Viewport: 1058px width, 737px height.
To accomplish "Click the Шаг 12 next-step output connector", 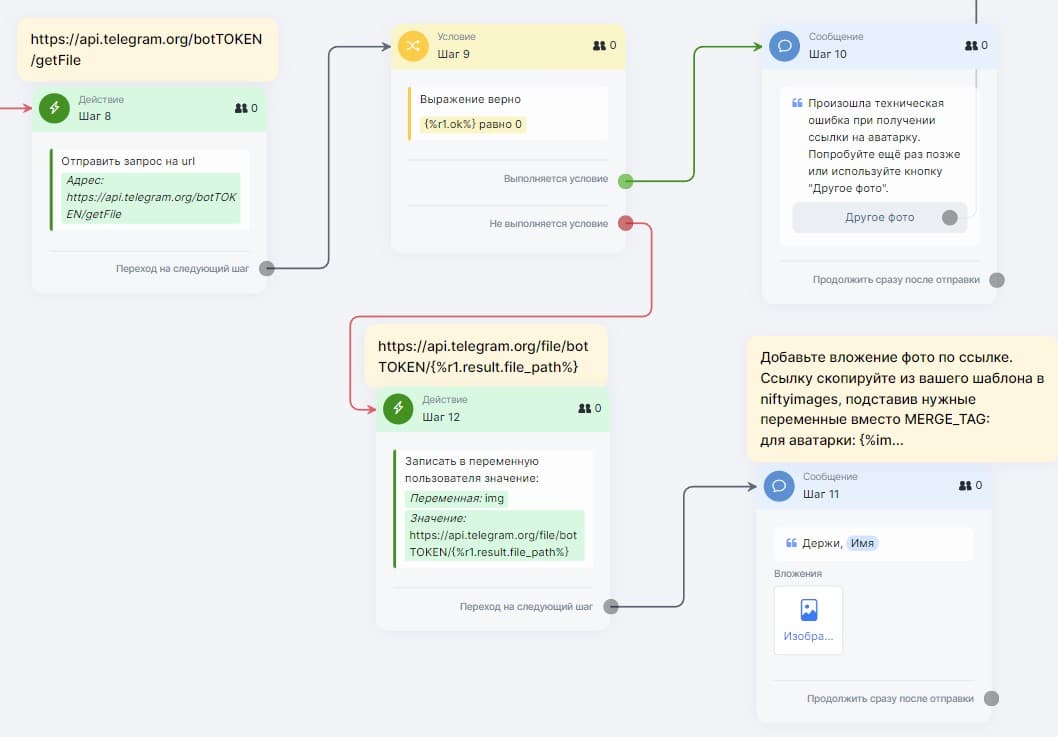I will 610,606.
